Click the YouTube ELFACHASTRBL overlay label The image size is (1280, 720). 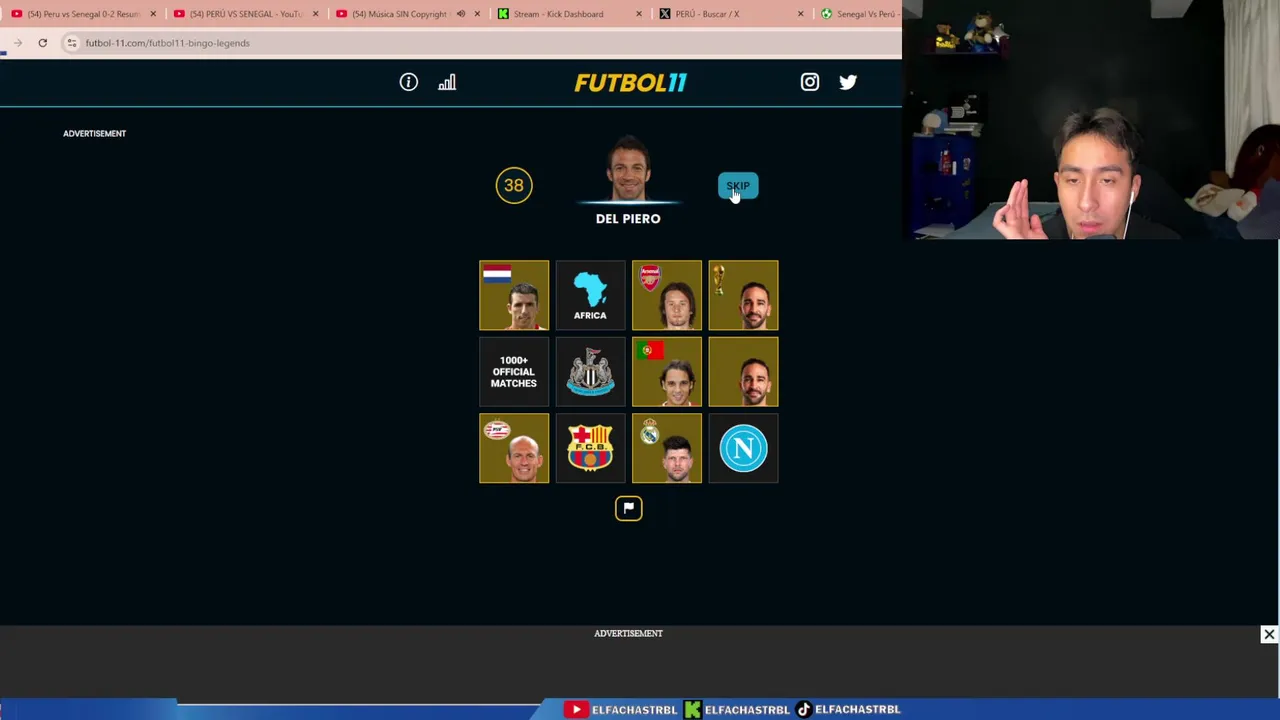(620, 709)
